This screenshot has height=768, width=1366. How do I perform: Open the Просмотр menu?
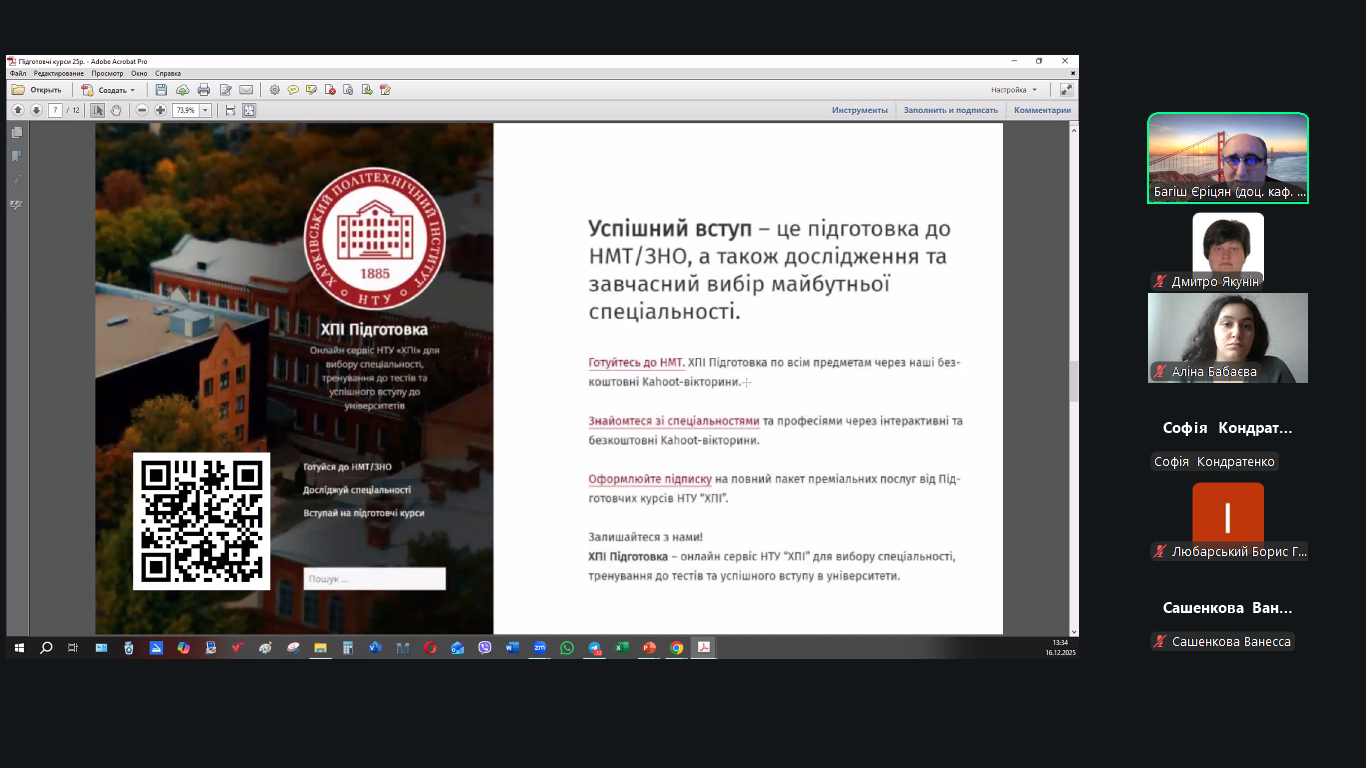tap(107, 73)
